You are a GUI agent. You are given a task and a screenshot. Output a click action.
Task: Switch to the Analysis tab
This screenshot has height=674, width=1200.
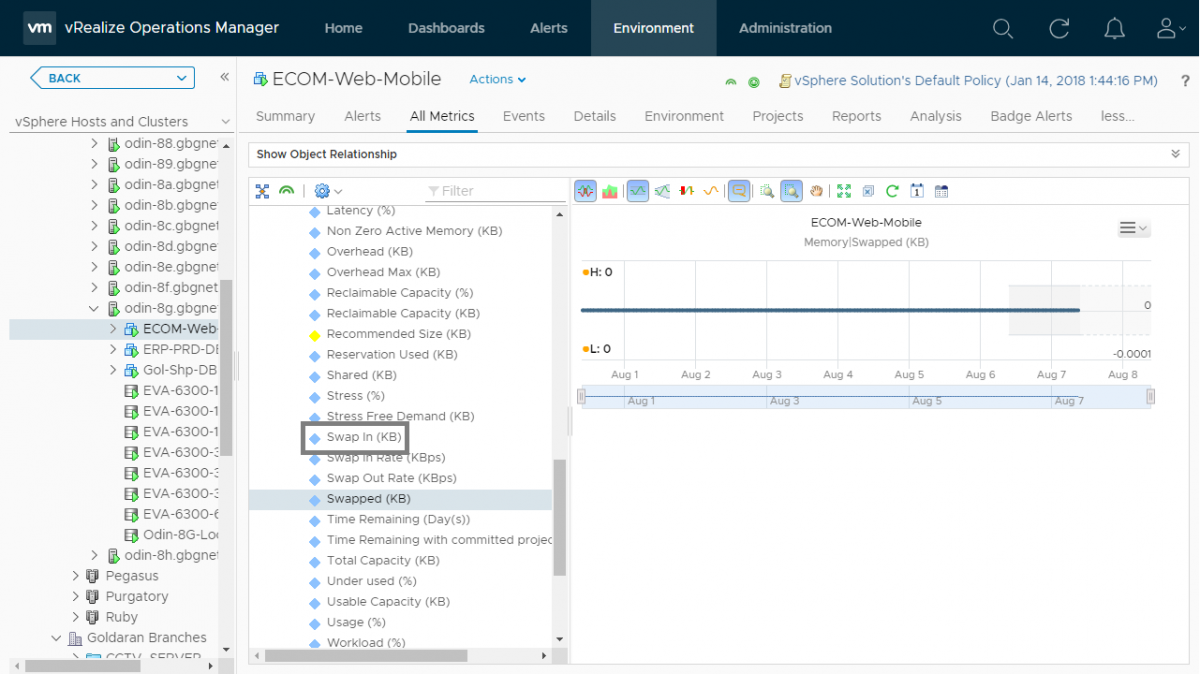point(936,116)
